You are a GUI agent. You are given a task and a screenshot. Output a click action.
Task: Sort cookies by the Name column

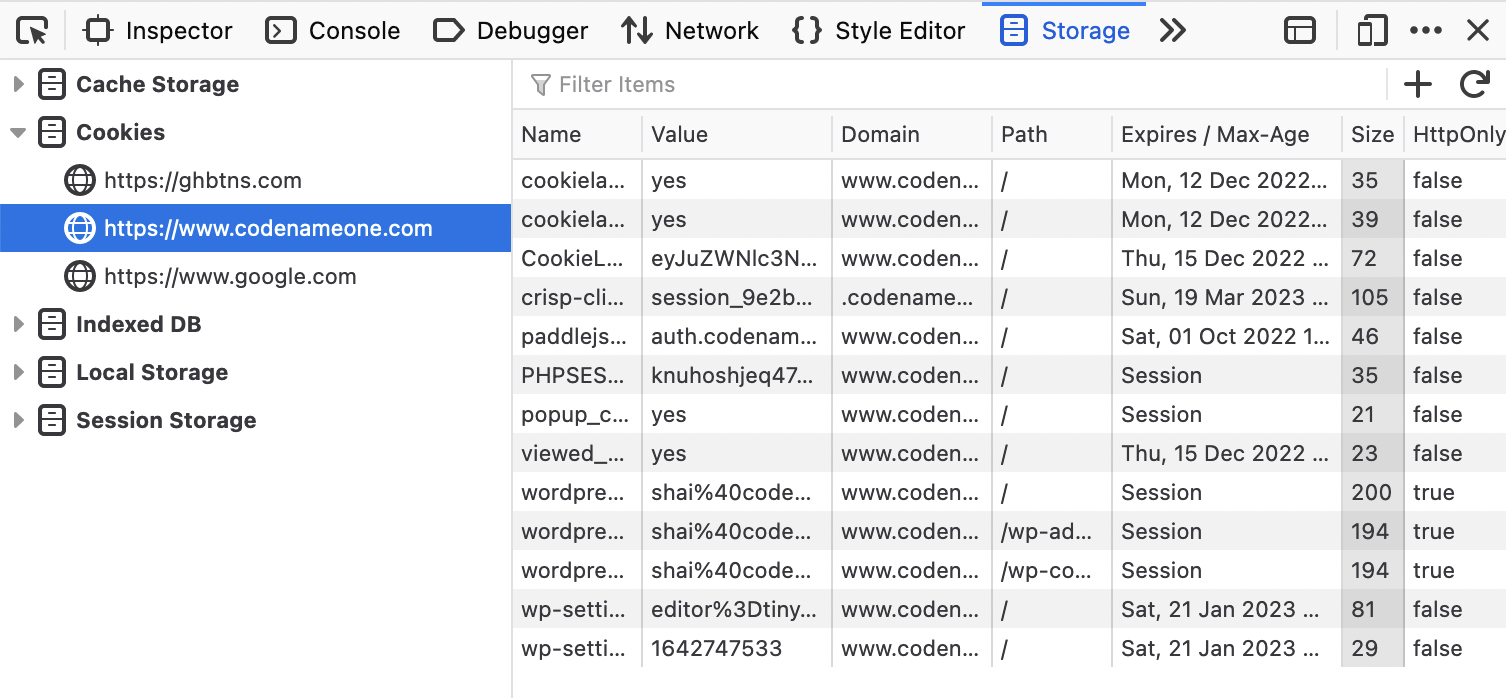pyautogui.click(x=550, y=134)
